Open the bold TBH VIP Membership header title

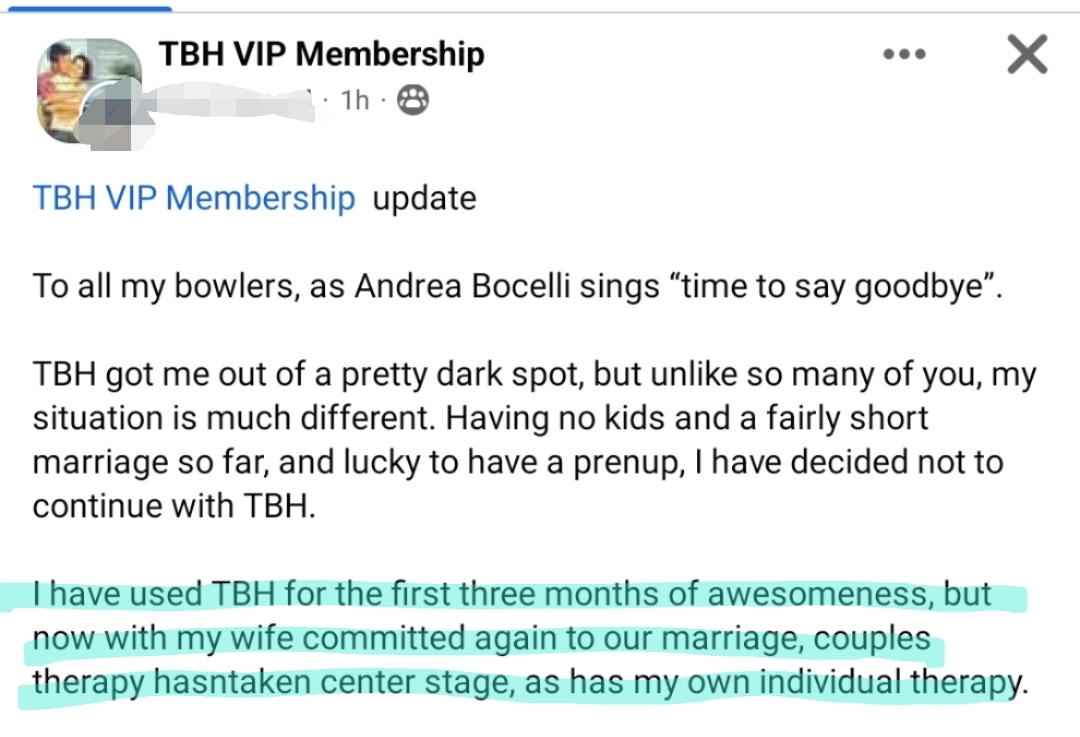point(321,54)
